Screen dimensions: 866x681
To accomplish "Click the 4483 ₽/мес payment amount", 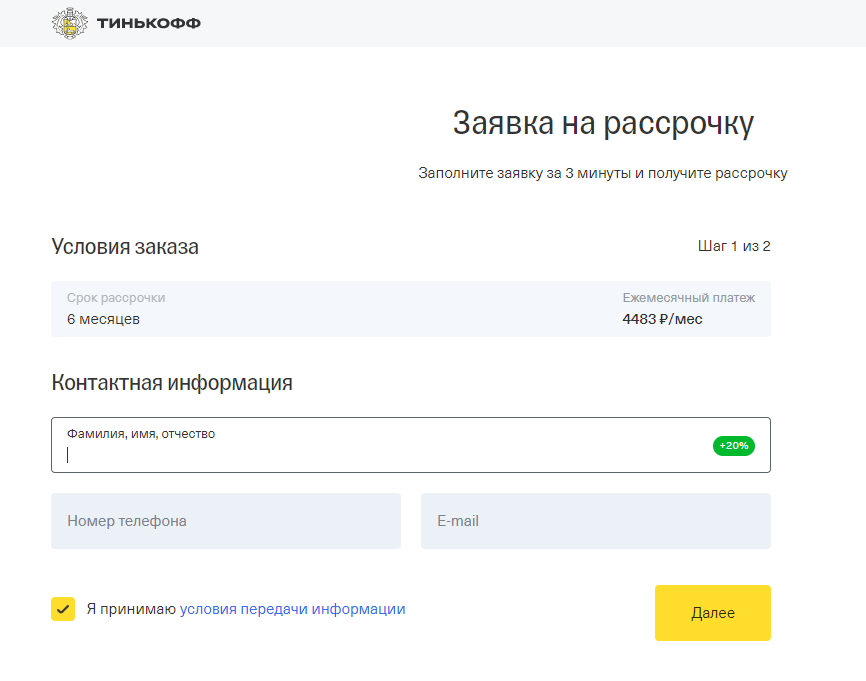I will [x=662, y=319].
